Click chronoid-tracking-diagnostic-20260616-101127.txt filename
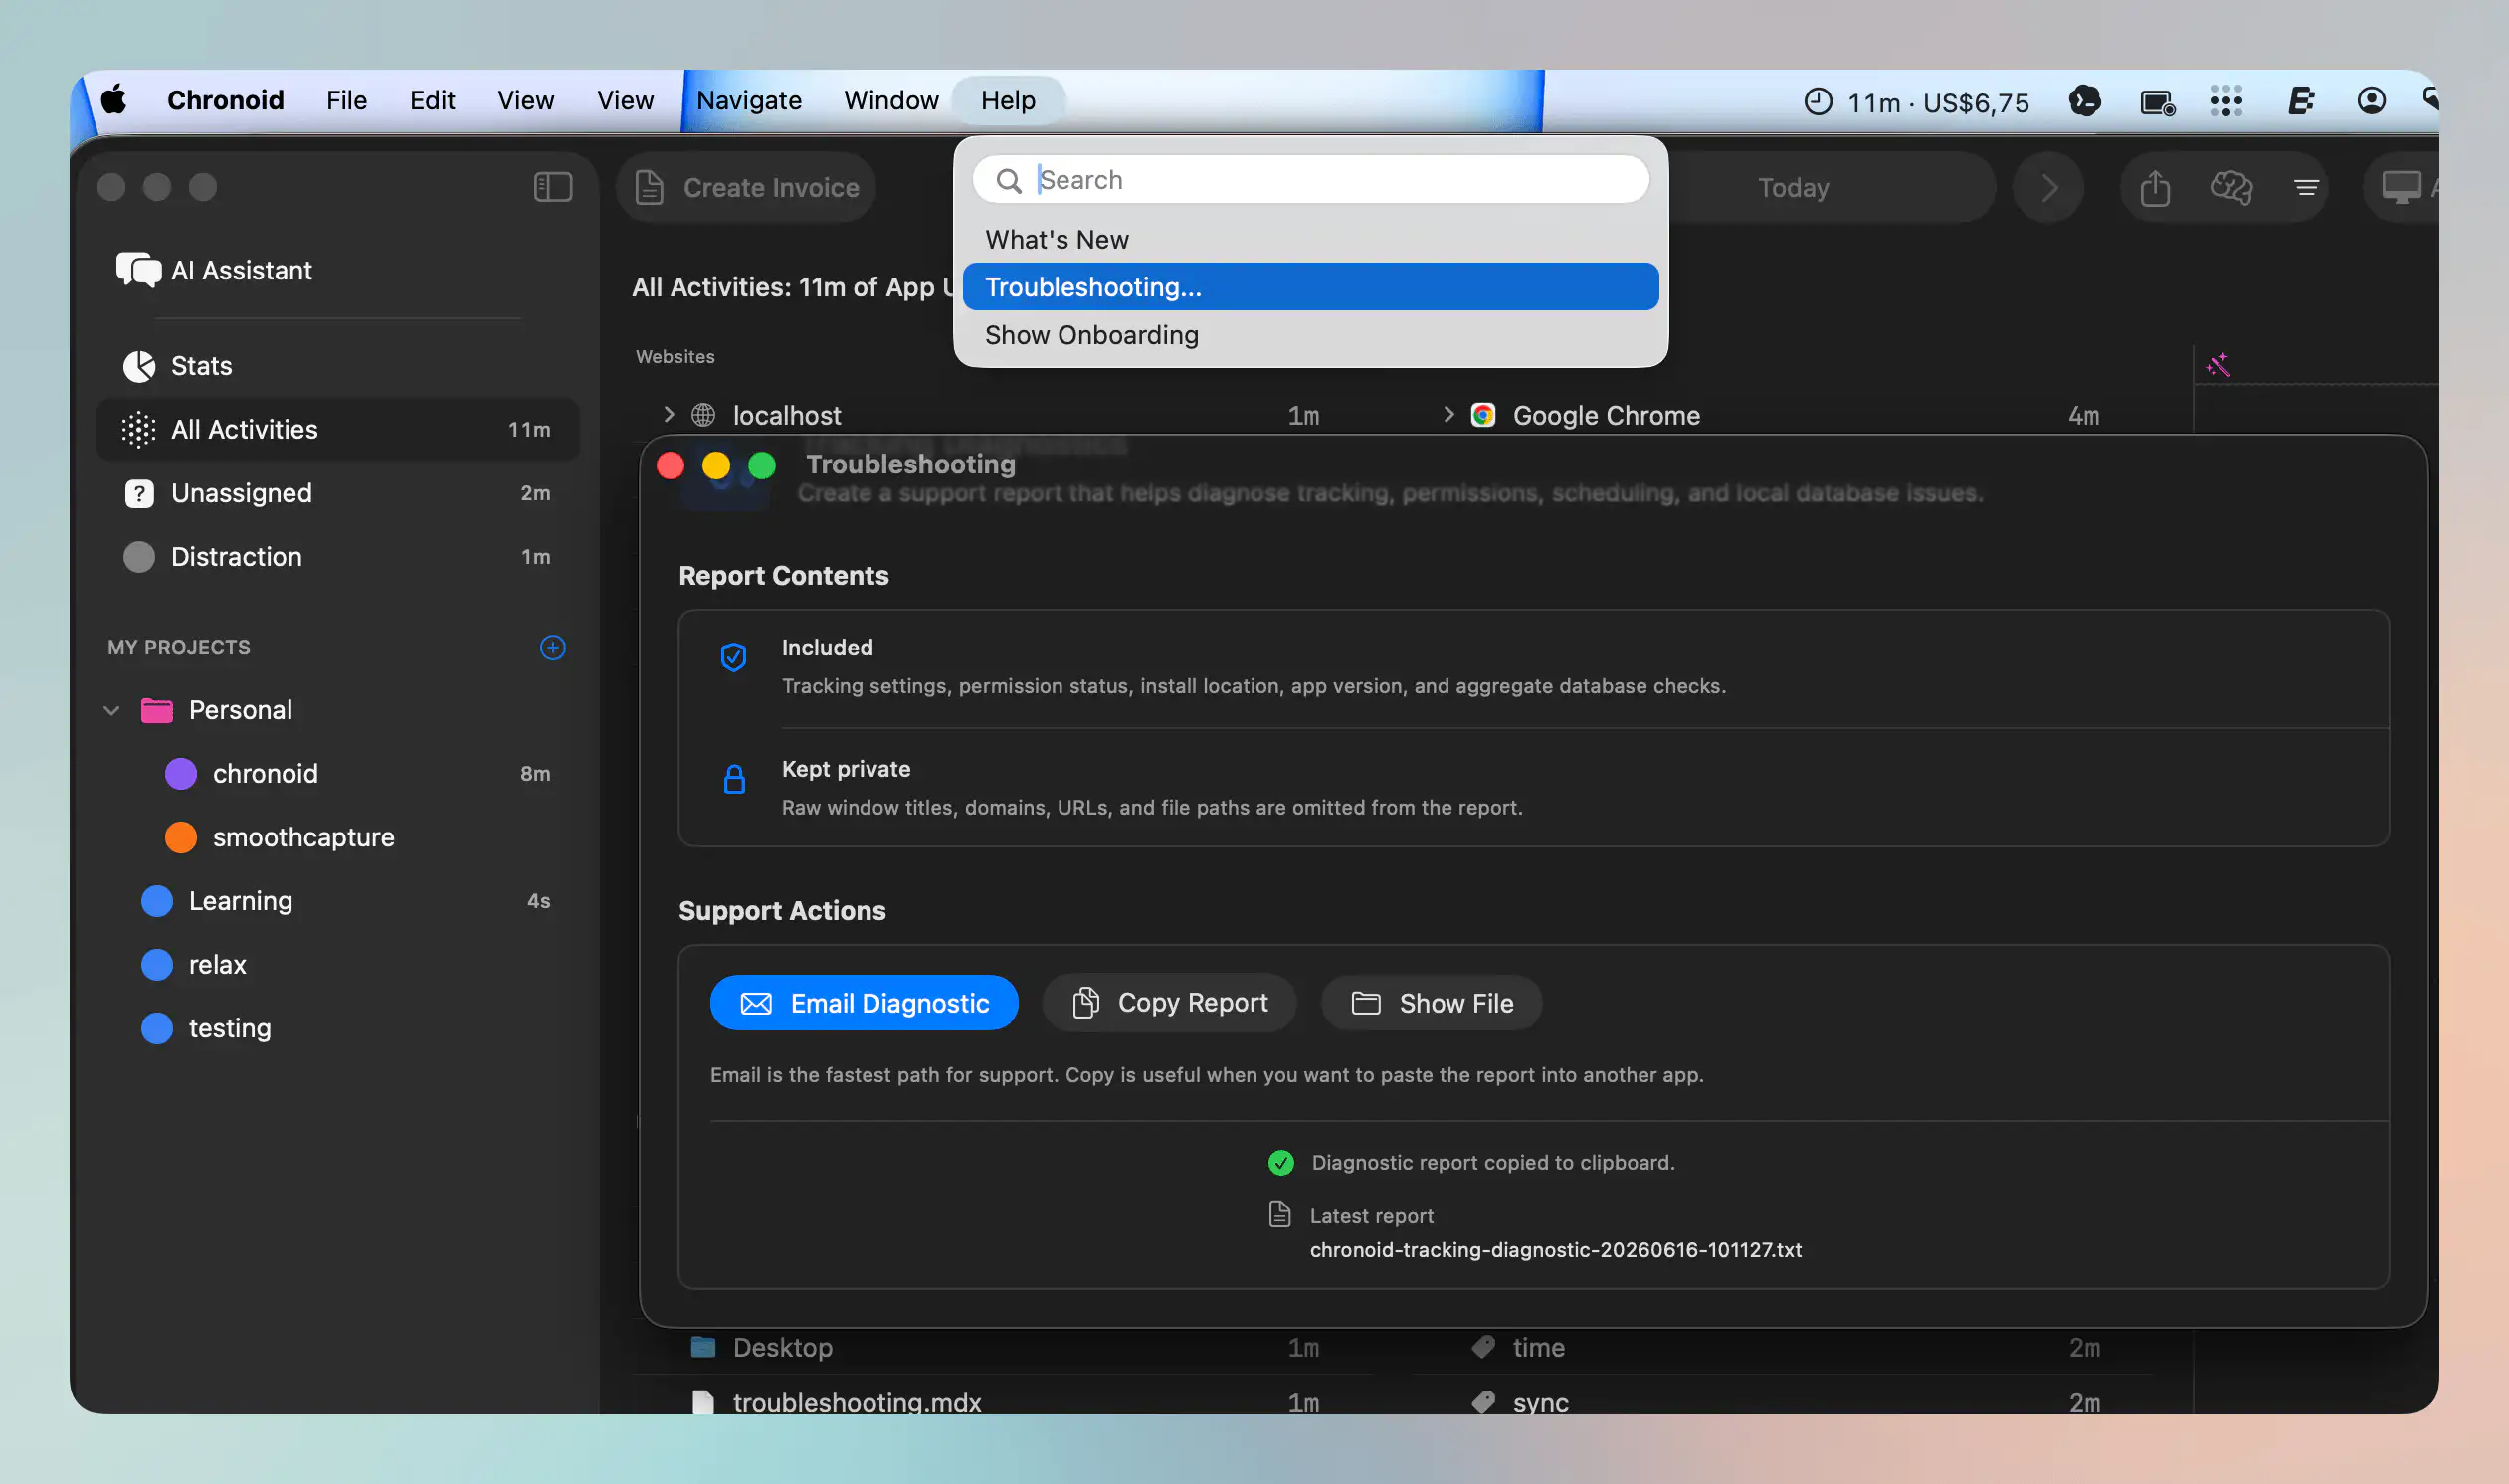 pos(1556,1250)
